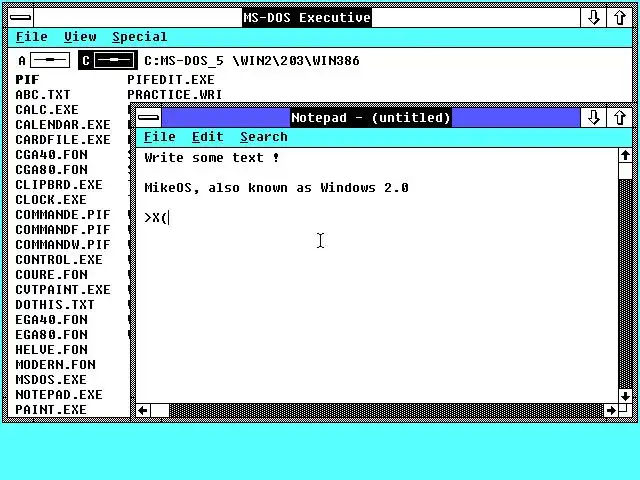The image size is (640, 480).
Task: Select CLOCK.EXE in file list
Action: tap(51, 200)
